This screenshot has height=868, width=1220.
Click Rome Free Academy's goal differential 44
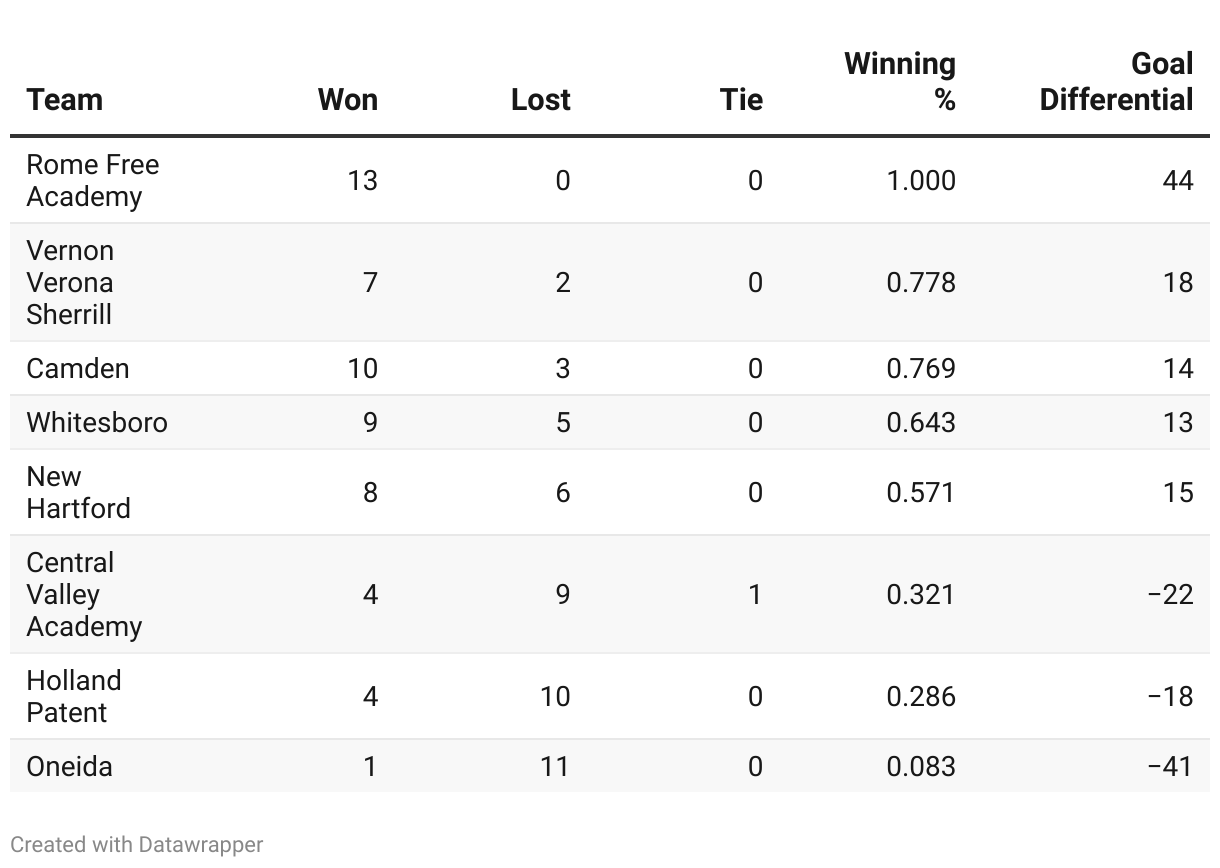(x=1178, y=180)
